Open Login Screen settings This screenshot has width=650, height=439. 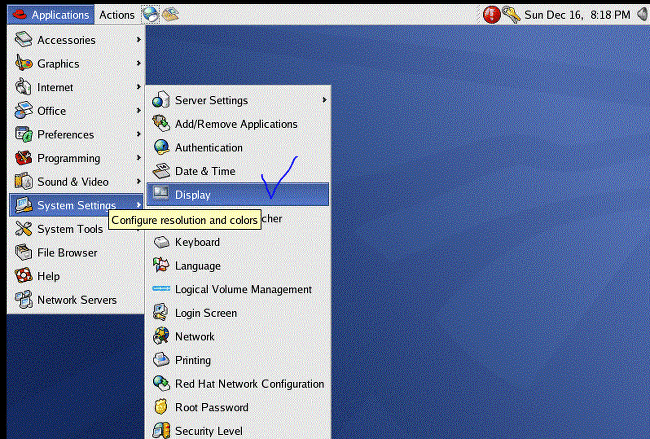[x=238, y=313]
